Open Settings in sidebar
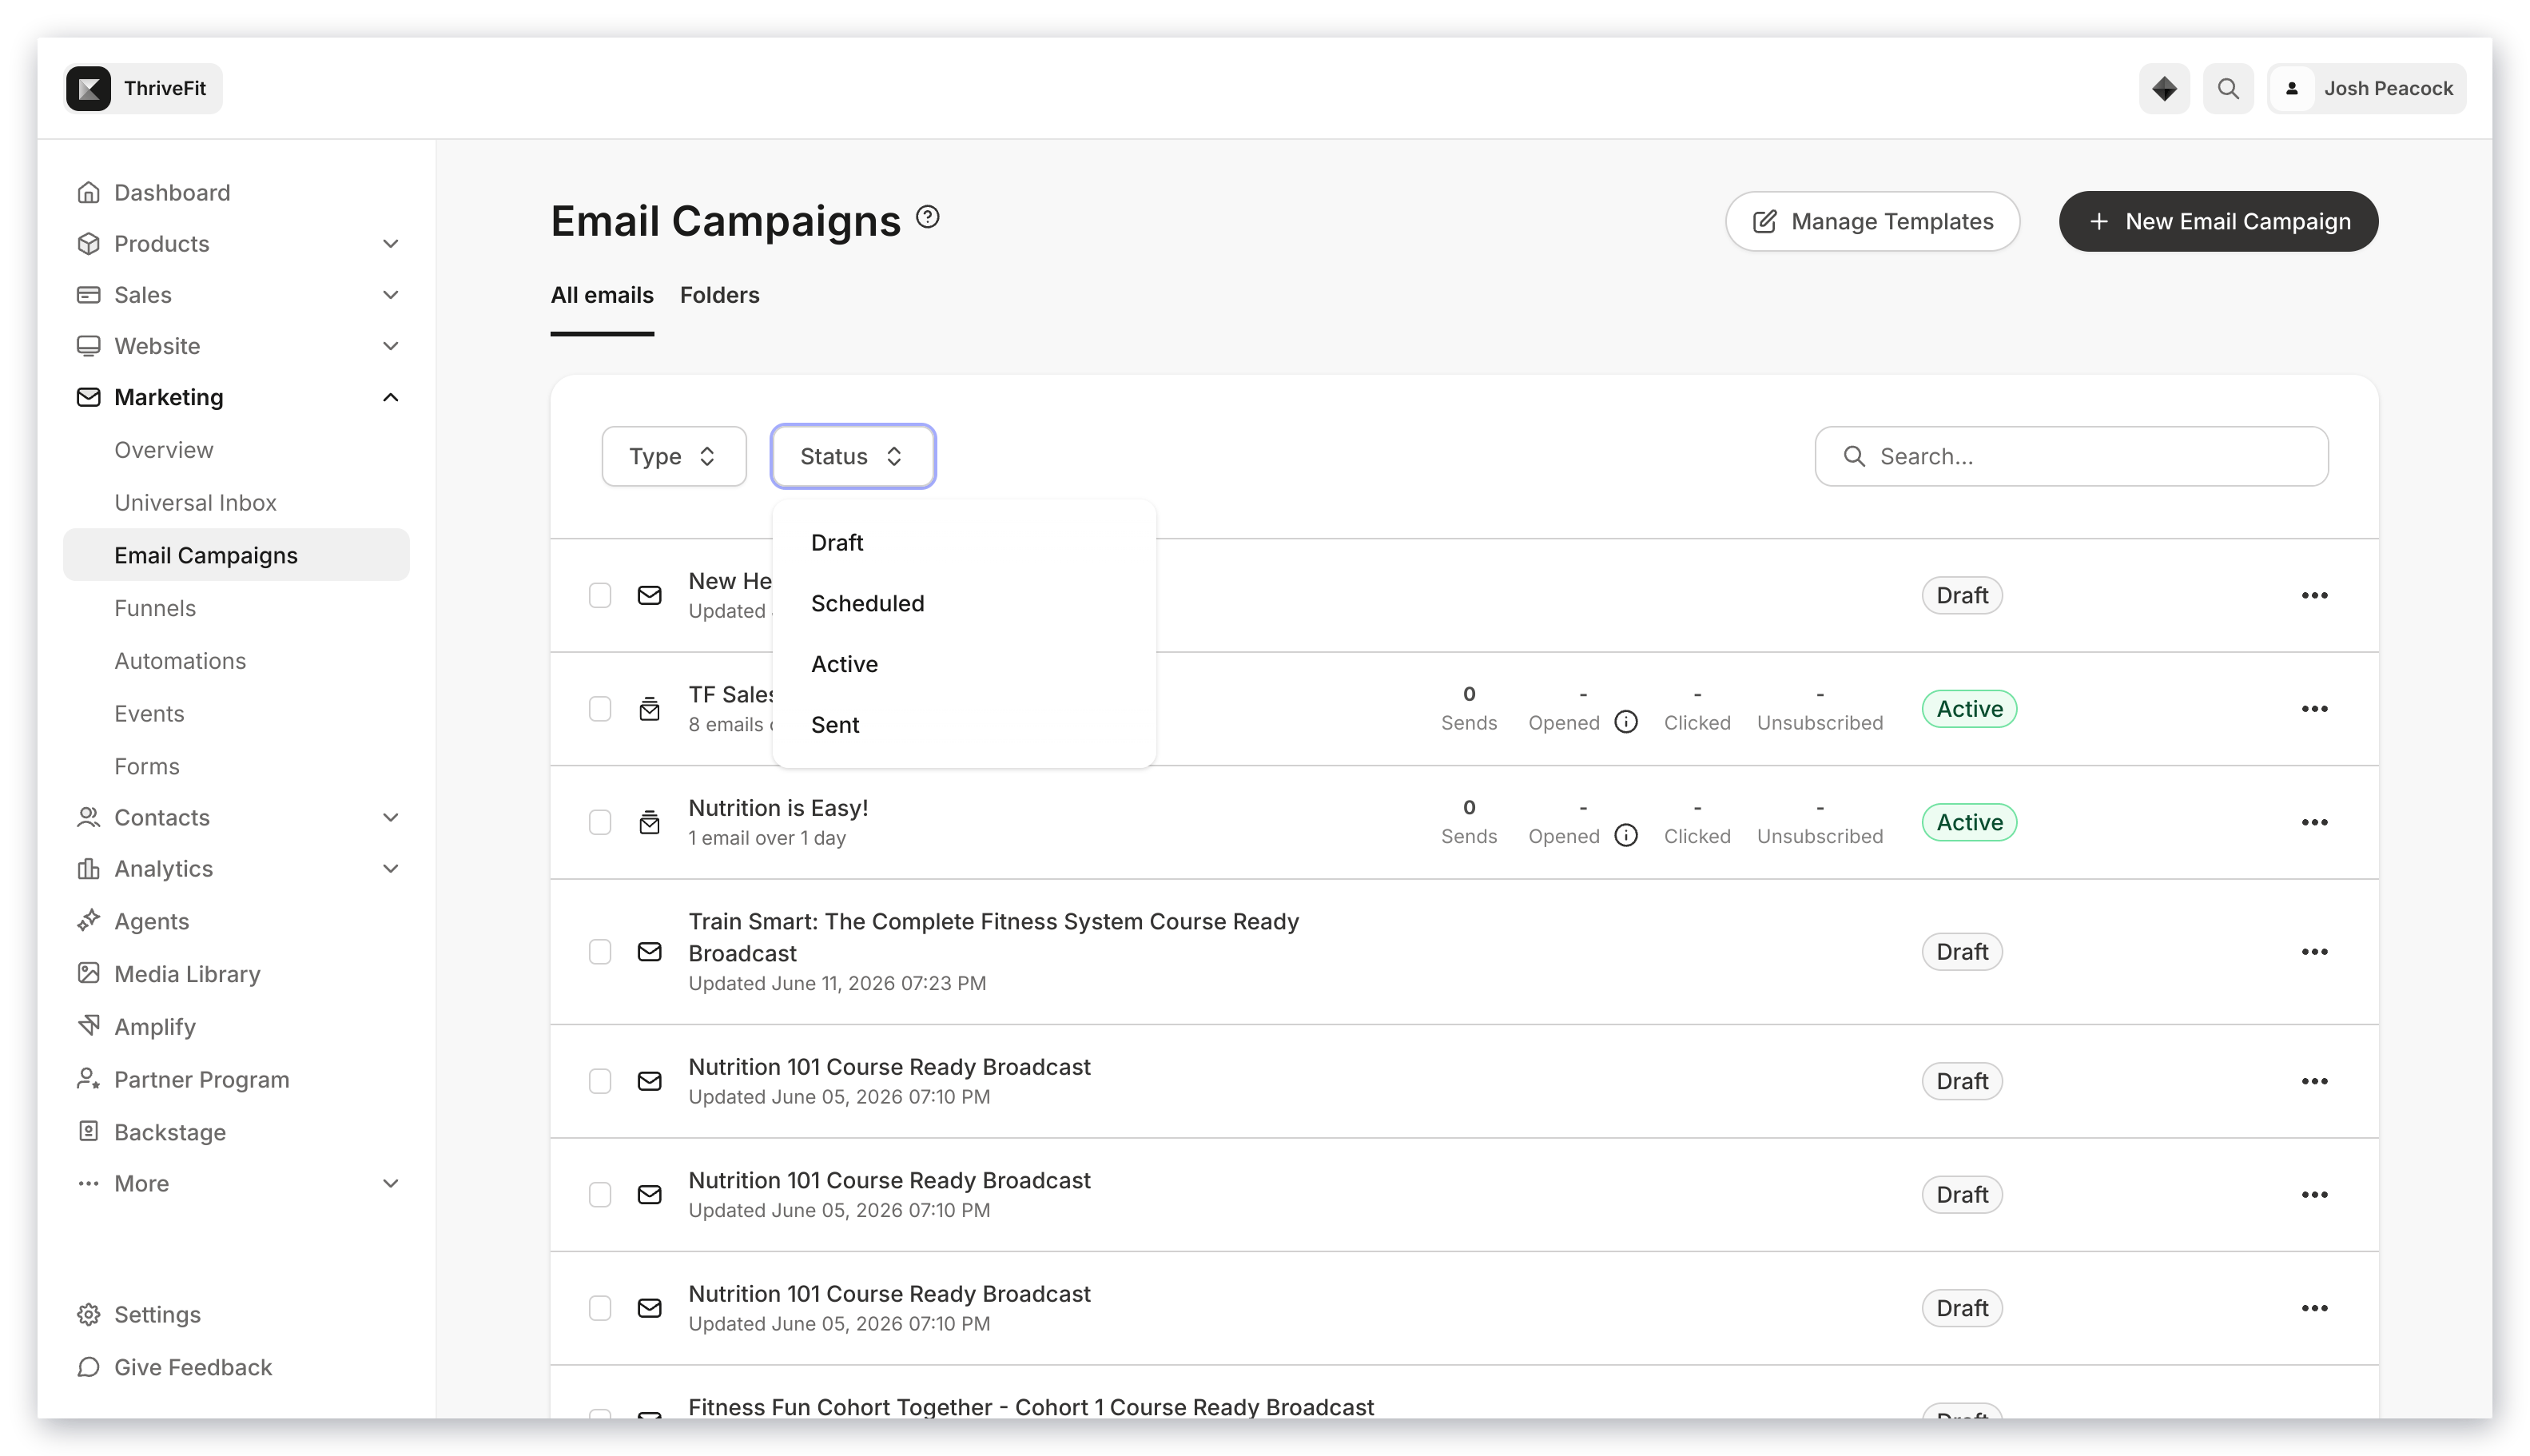2530x1456 pixels. click(157, 1314)
